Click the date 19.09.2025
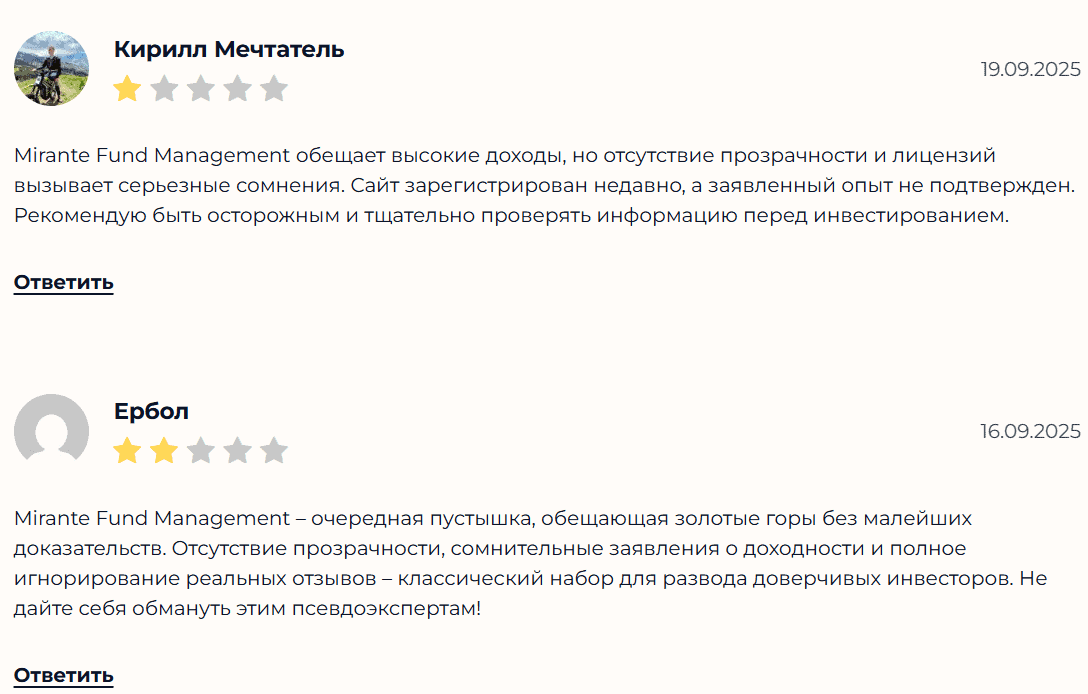The height and width of the screenshot is (694, 1088). point(1031,70)
